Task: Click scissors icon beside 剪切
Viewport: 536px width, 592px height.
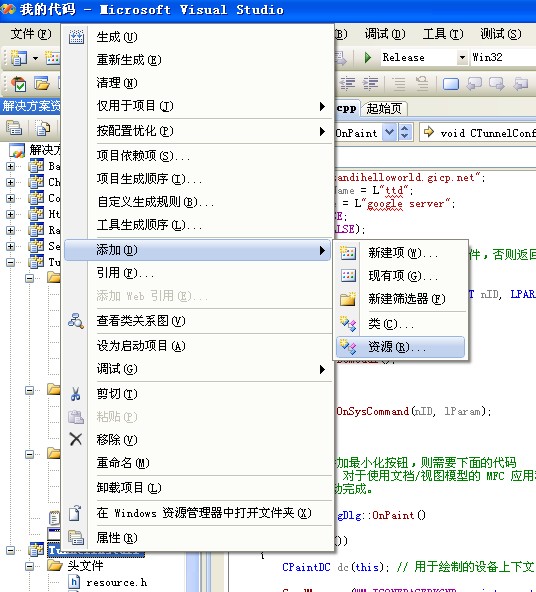Action: [75, 394]
